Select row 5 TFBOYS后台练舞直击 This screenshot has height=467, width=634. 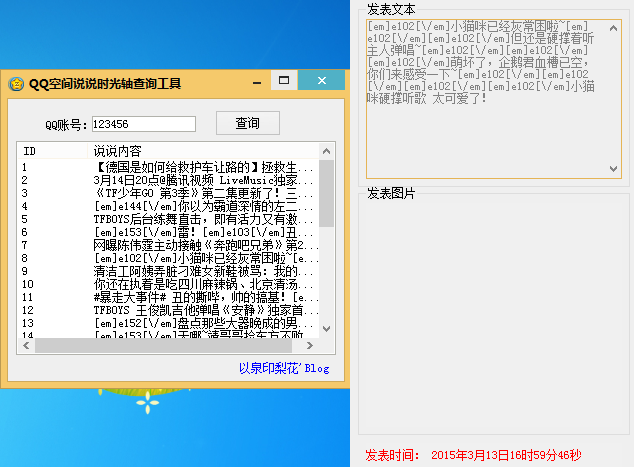[x=168, y=219]
